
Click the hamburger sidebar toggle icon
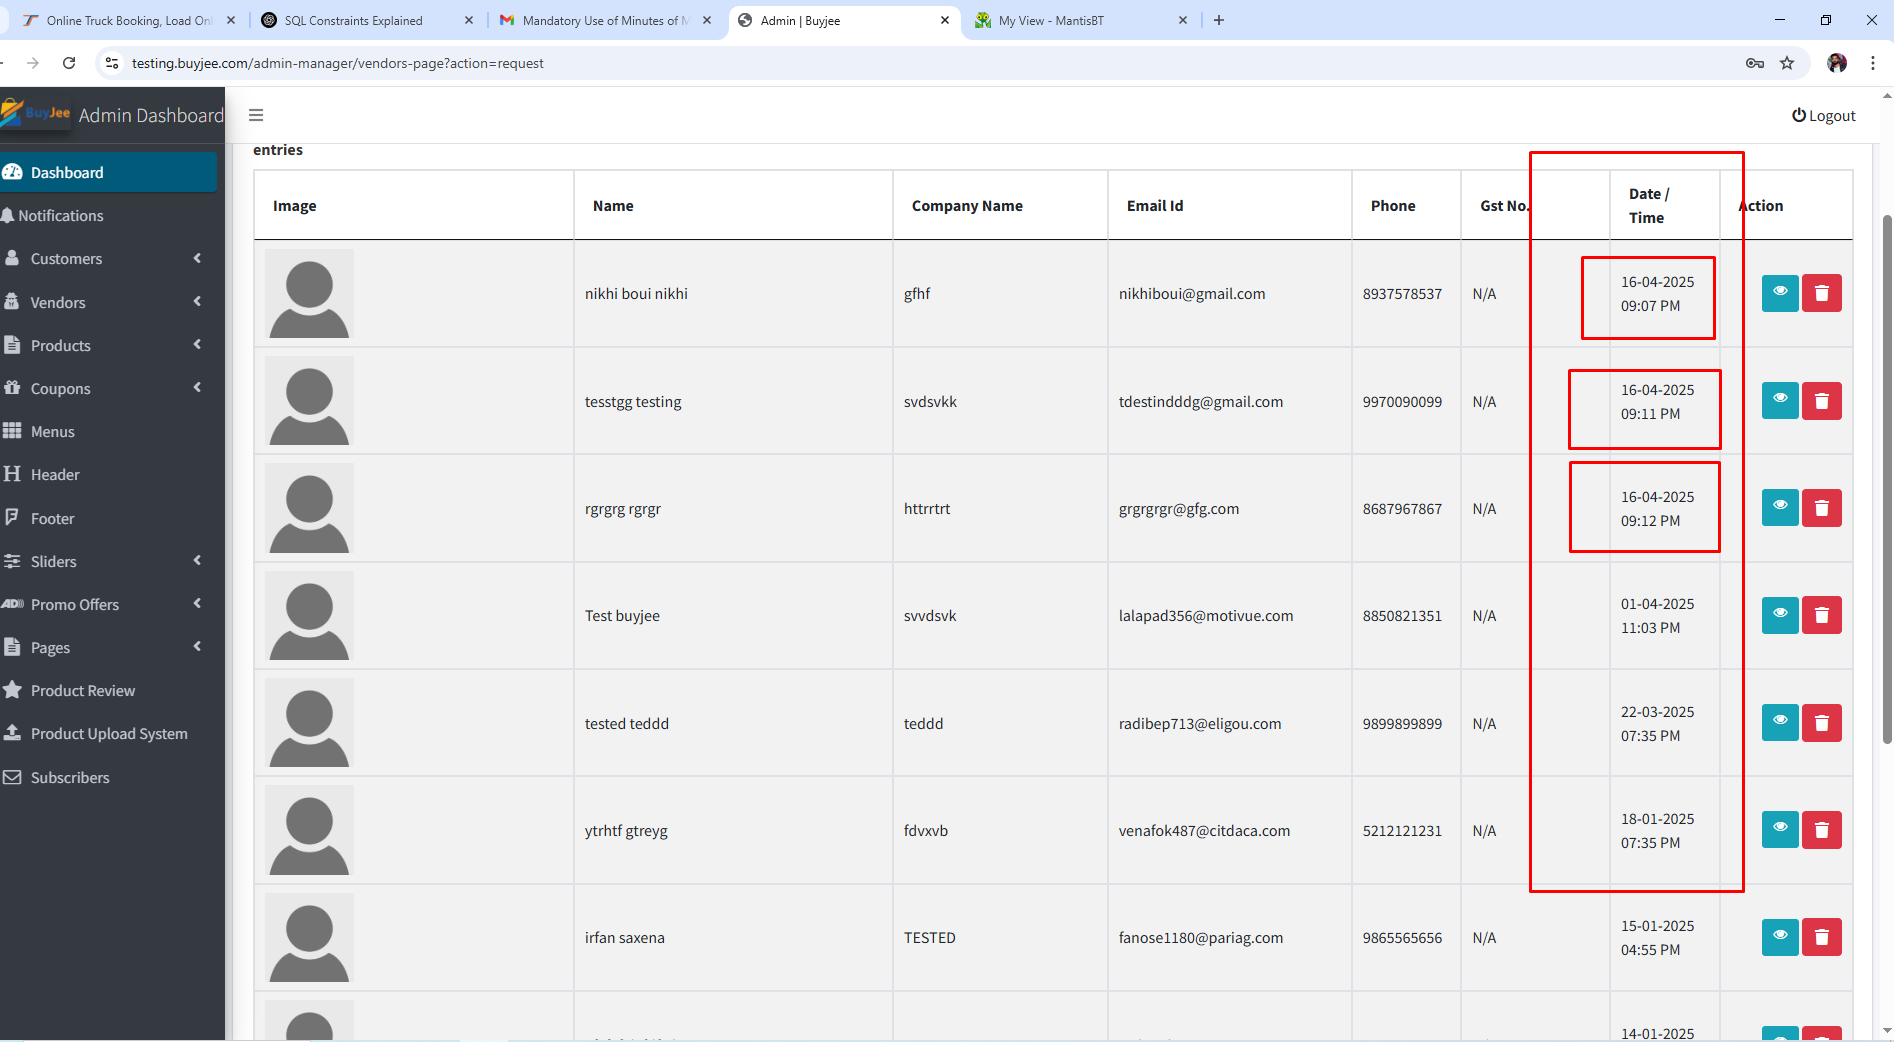[256, 115]
